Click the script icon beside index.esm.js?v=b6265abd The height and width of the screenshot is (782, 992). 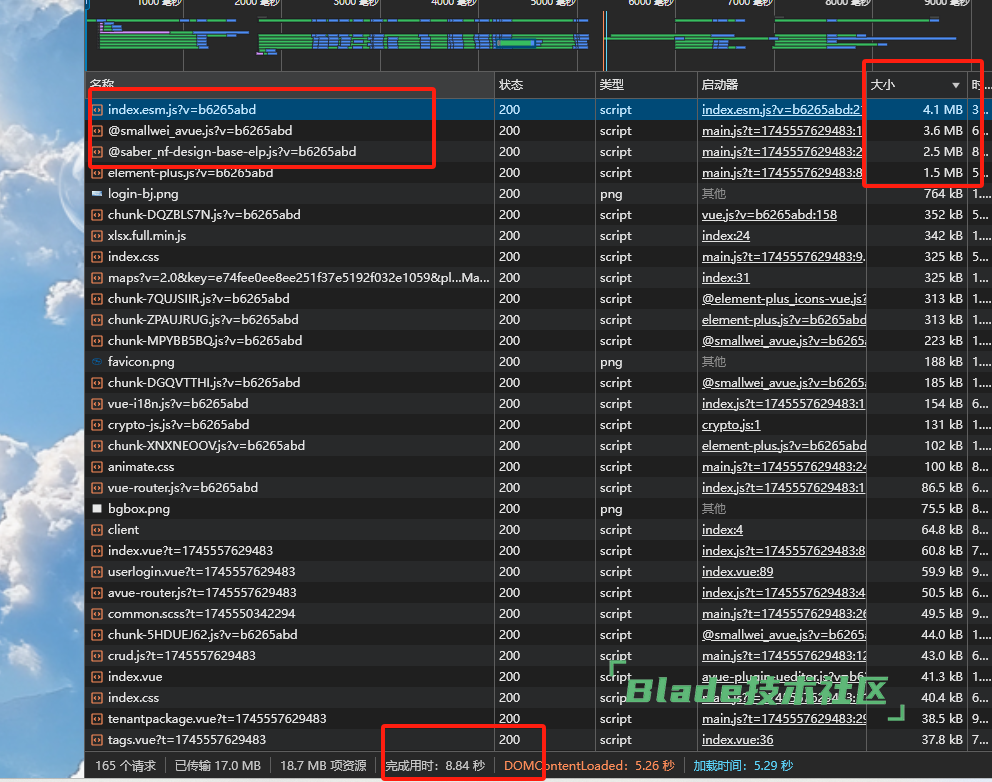(97, 110)
